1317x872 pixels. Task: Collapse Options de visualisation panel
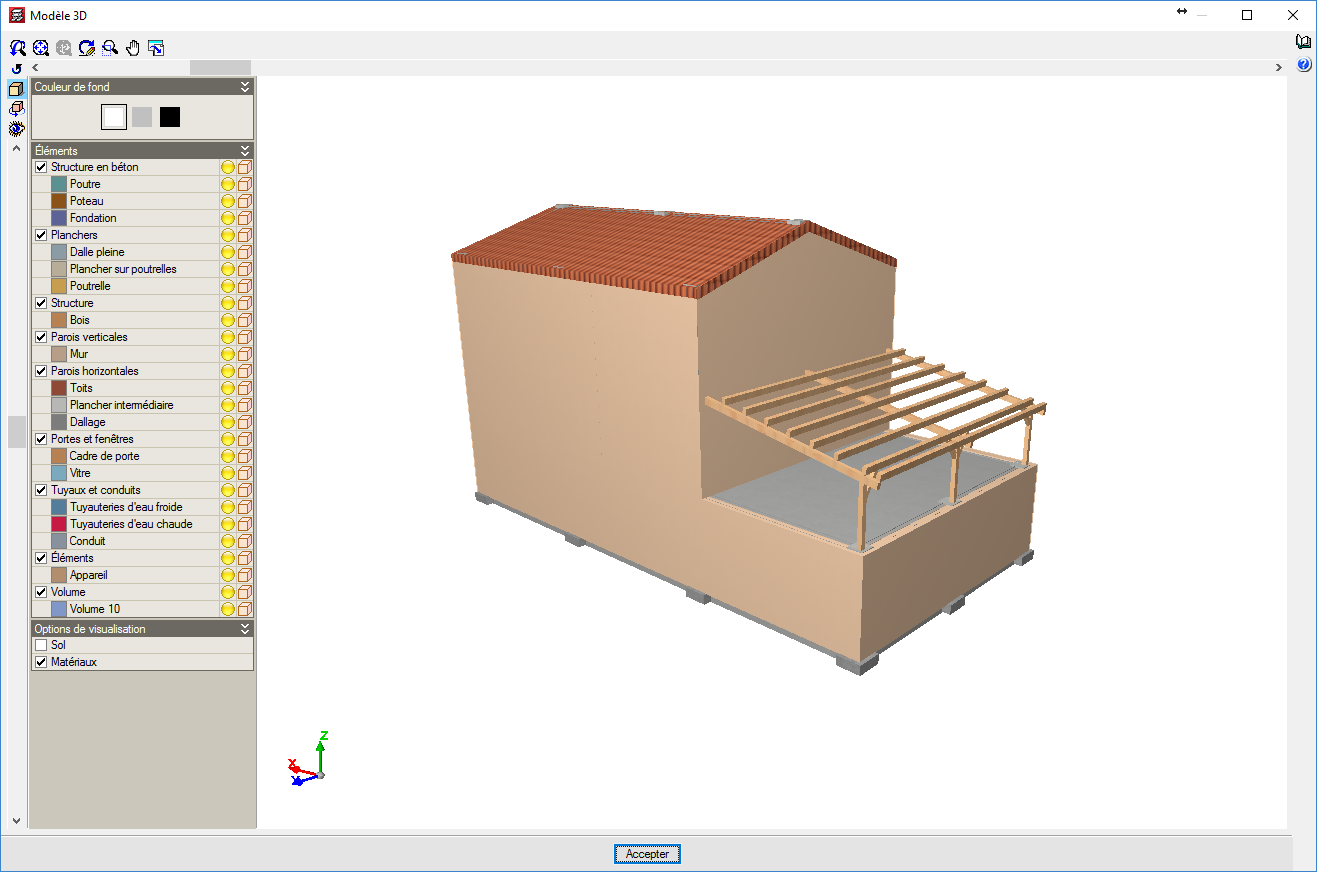pyautogui.click(x=245, y=629)
